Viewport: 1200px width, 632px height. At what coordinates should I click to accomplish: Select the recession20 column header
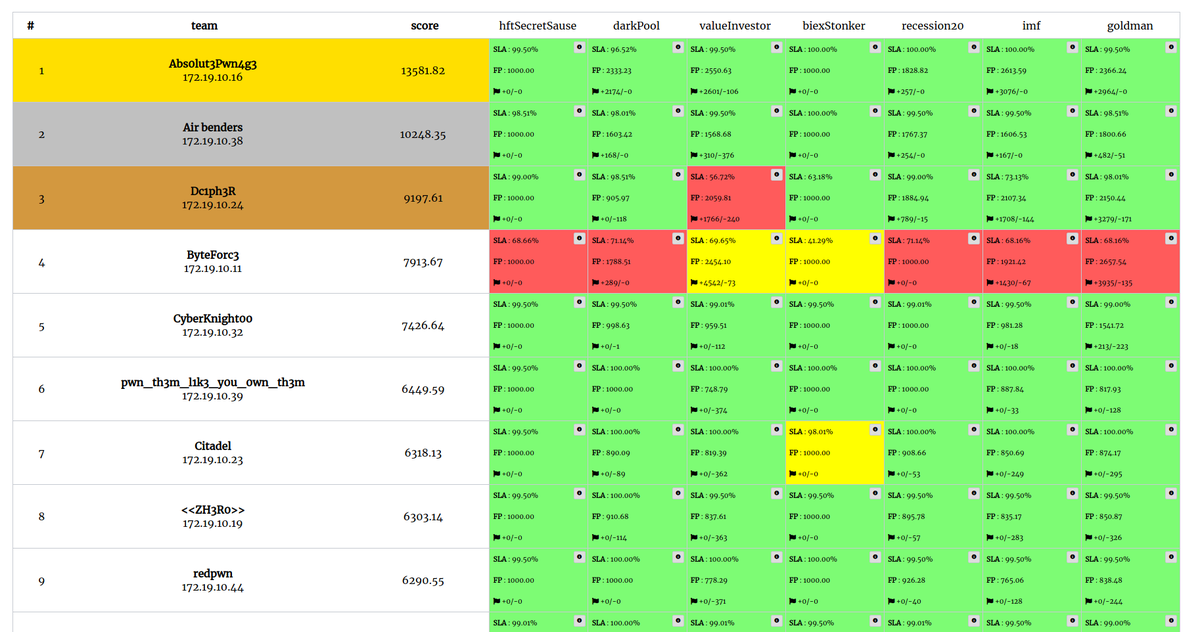click(932, 26)
